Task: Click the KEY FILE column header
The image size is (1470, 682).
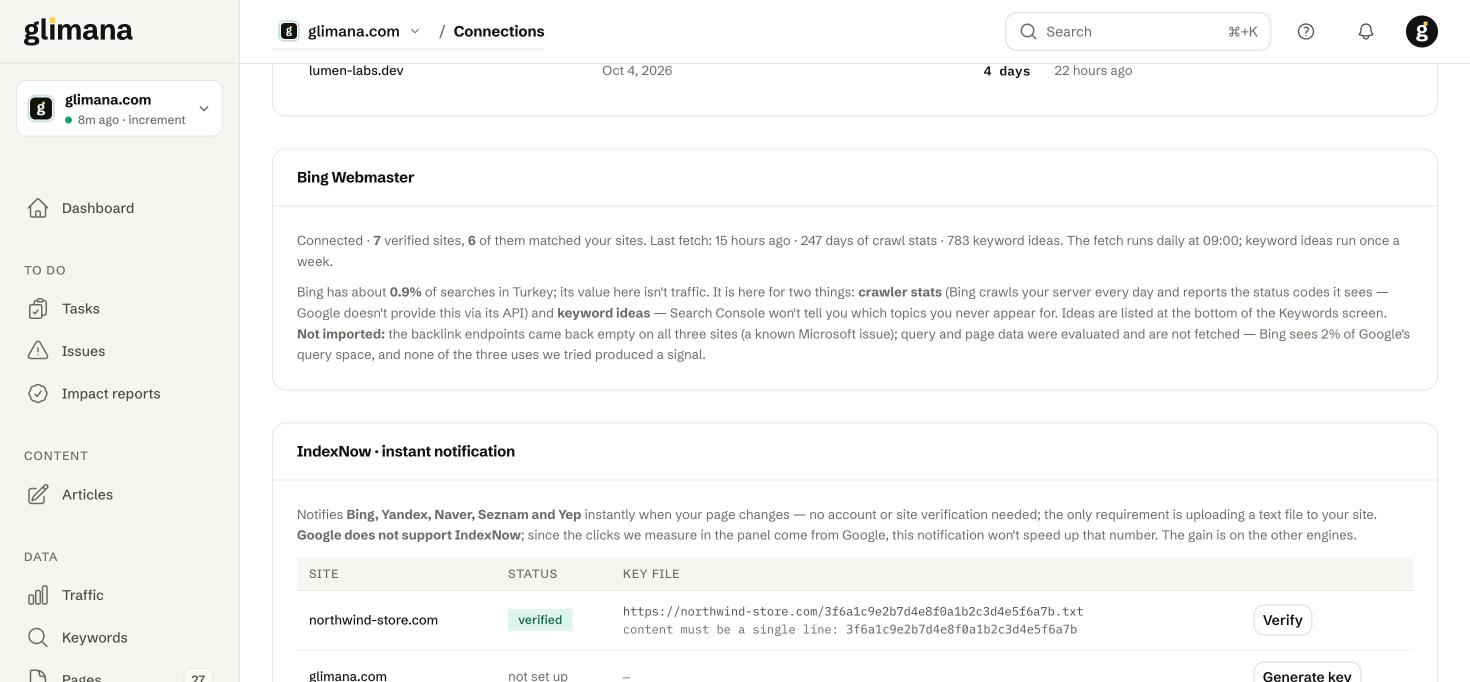Action: click(651, 574)
